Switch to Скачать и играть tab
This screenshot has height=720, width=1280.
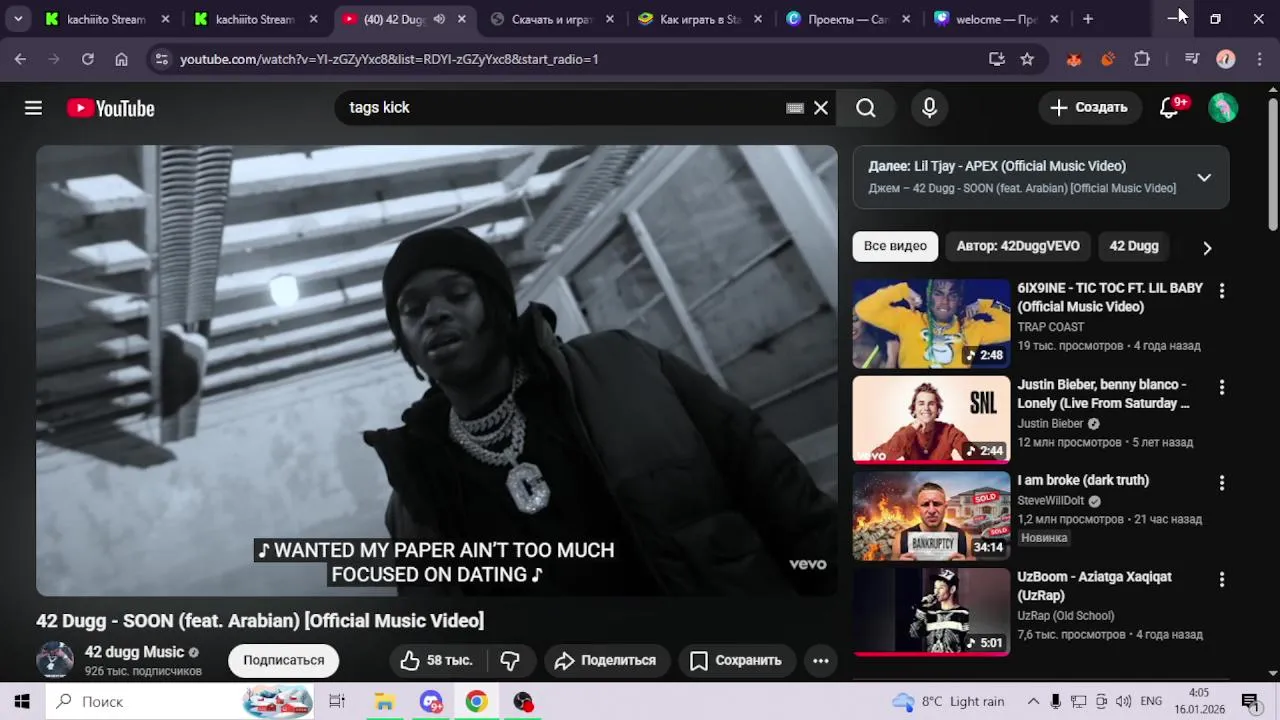tap(552, 19)
